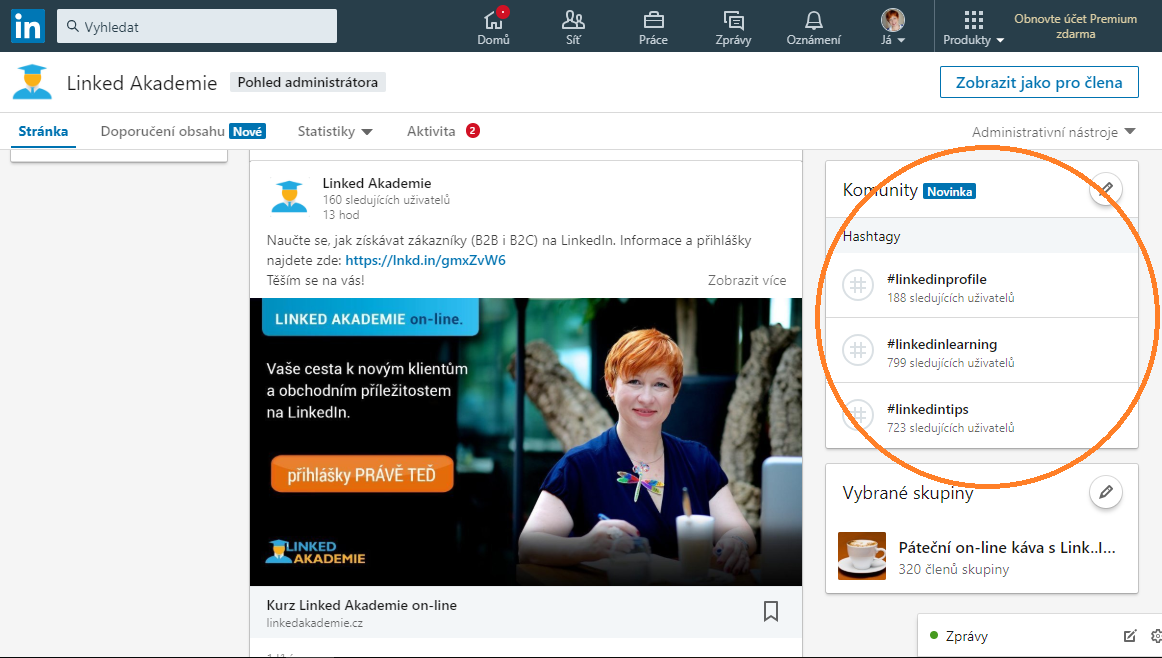Click the Pohled administrátora label
Image resolution: width=1162 pixels, height=658 pixels.
(x=308, y=82)
